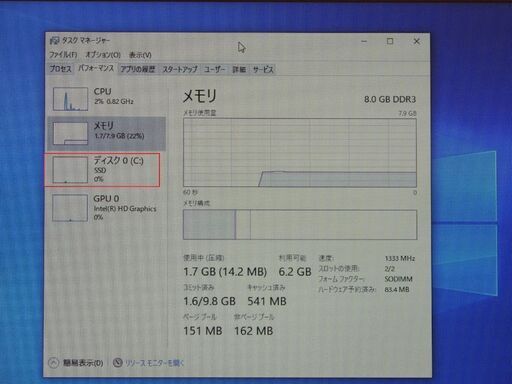Click the memory composition bar
The height and width of the screenshot is (384, 512).
click(300, 225)
